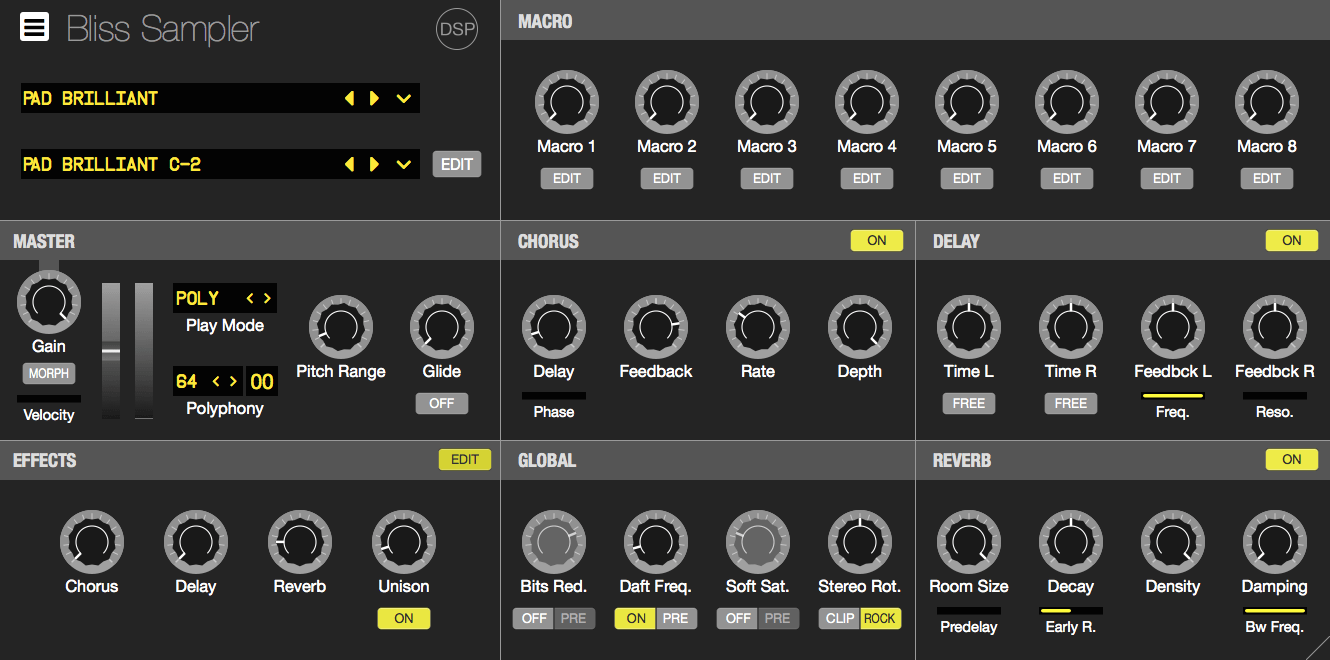Go to previous bank from PAD BRILLIANT
The height and width of the screenshot is (660, 1330).
(349, 98)
